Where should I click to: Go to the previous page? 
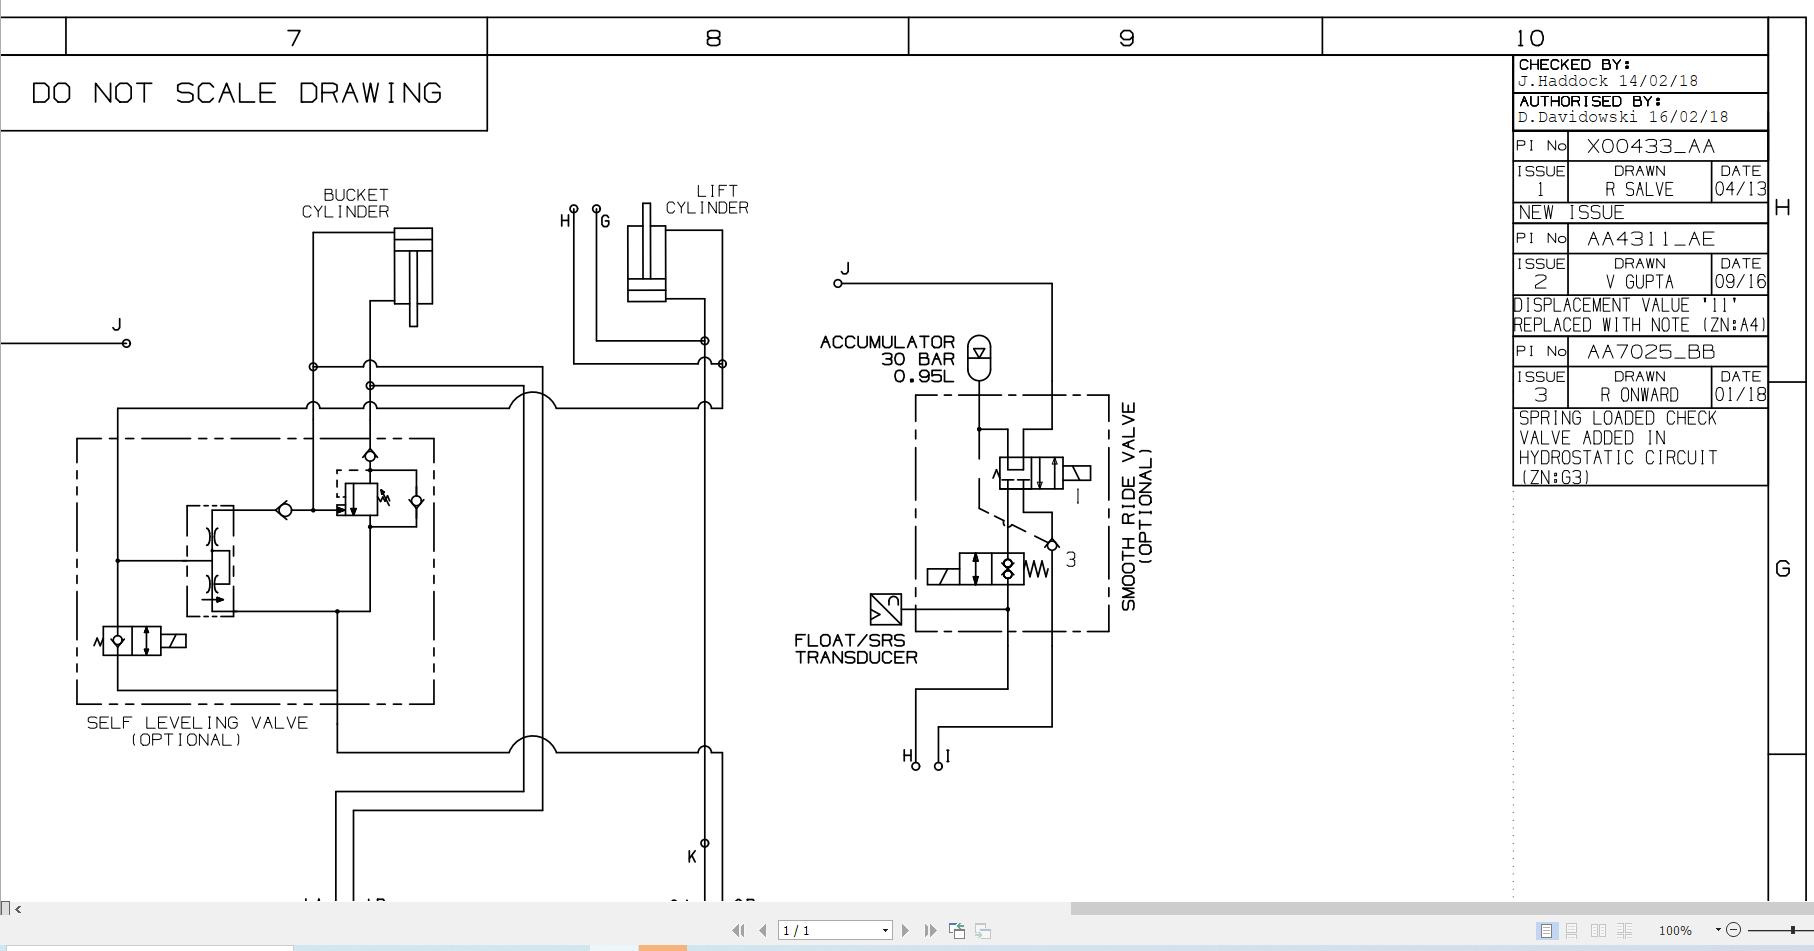(x=763, y=930)
